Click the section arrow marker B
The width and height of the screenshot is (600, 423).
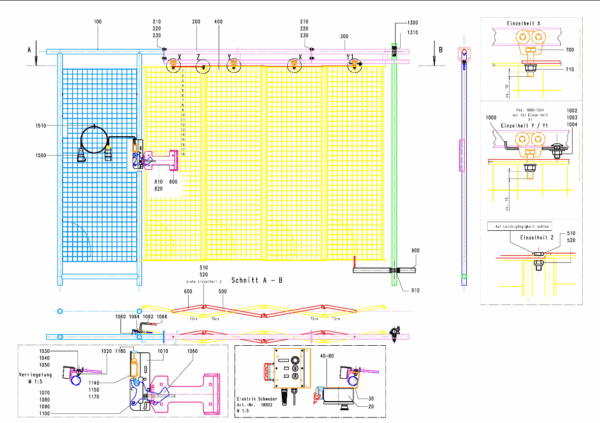tap(439, 48)
